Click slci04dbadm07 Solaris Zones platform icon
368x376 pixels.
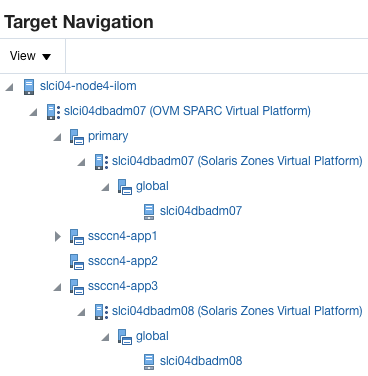101,162
